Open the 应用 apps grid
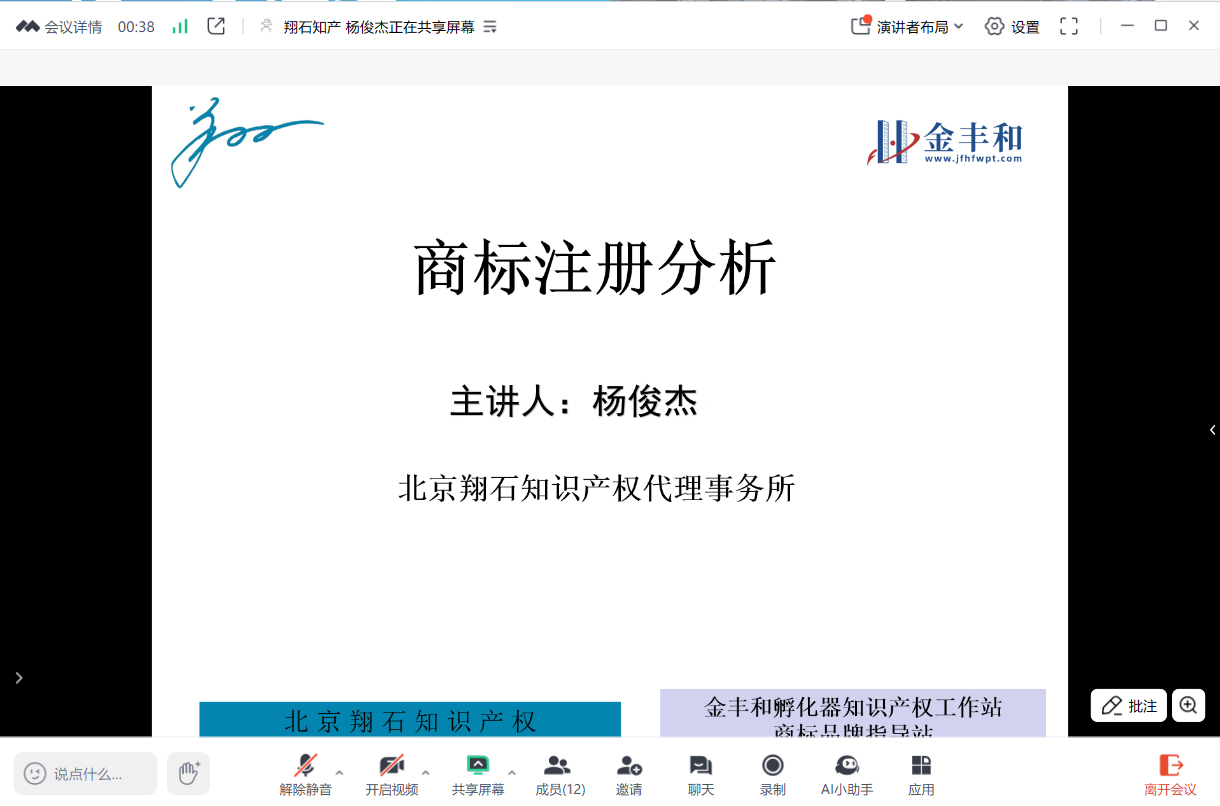1220x806 pixels. point(921,775)
